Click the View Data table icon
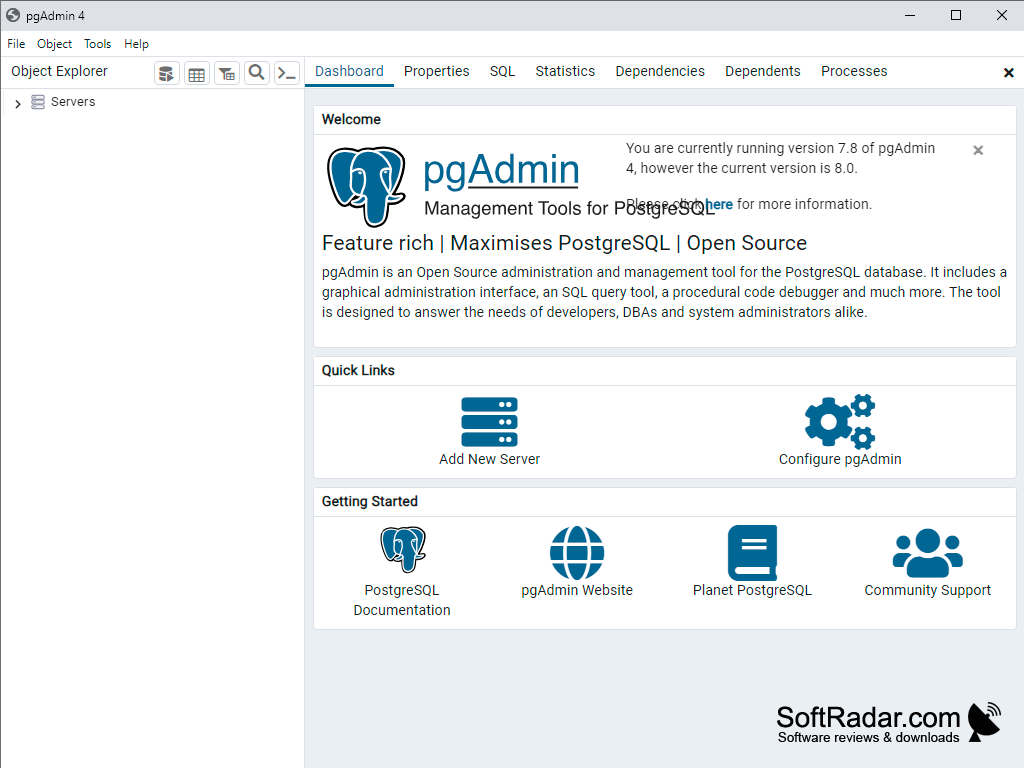Image resolution: width=1024 pixels, height=768 pixels. click(197, 73)
